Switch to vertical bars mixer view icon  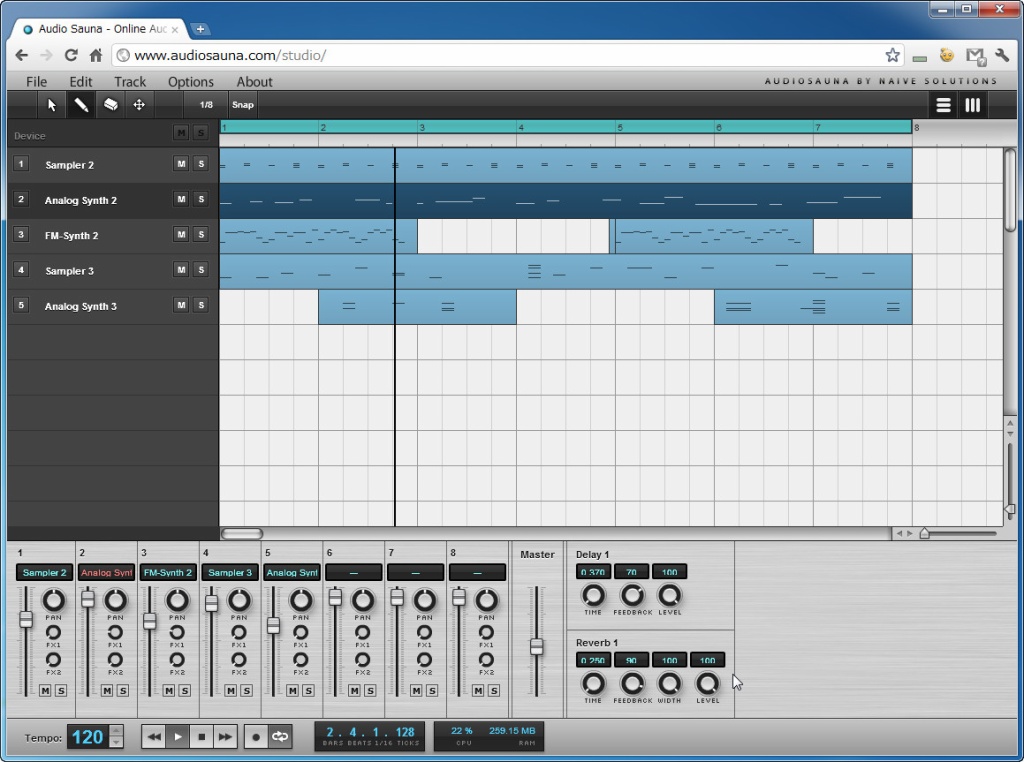click(x=973, y=105)
